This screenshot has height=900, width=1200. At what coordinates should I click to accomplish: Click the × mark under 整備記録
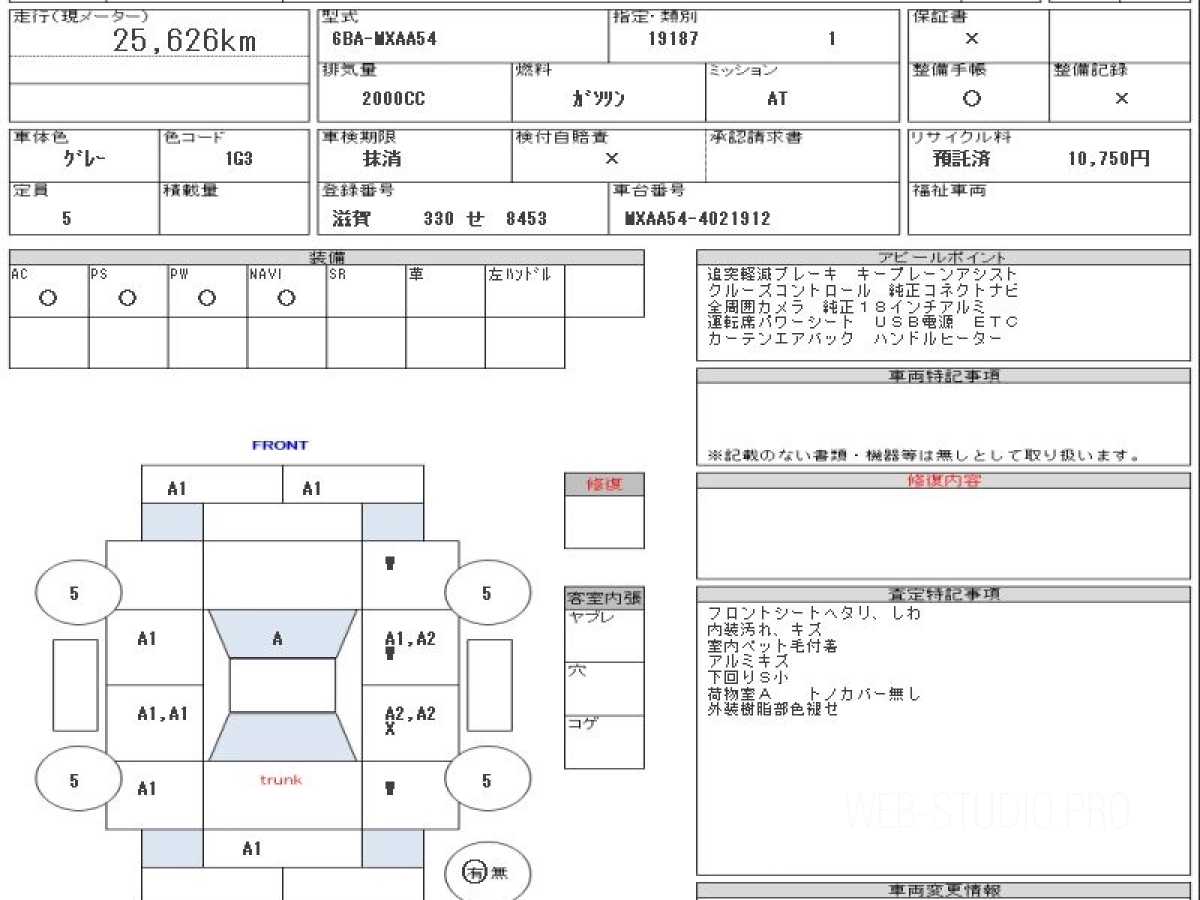(1122, 98)
